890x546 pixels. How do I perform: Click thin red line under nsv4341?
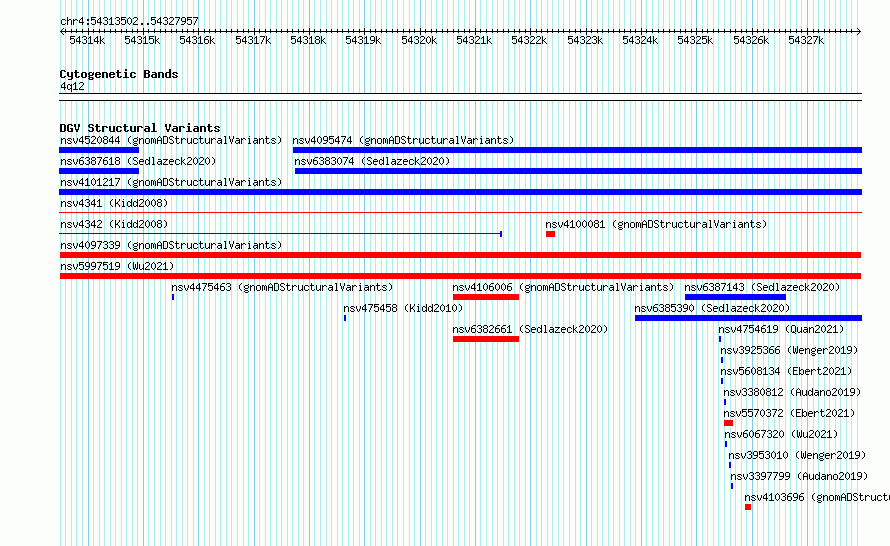click(x=460, y=213)
